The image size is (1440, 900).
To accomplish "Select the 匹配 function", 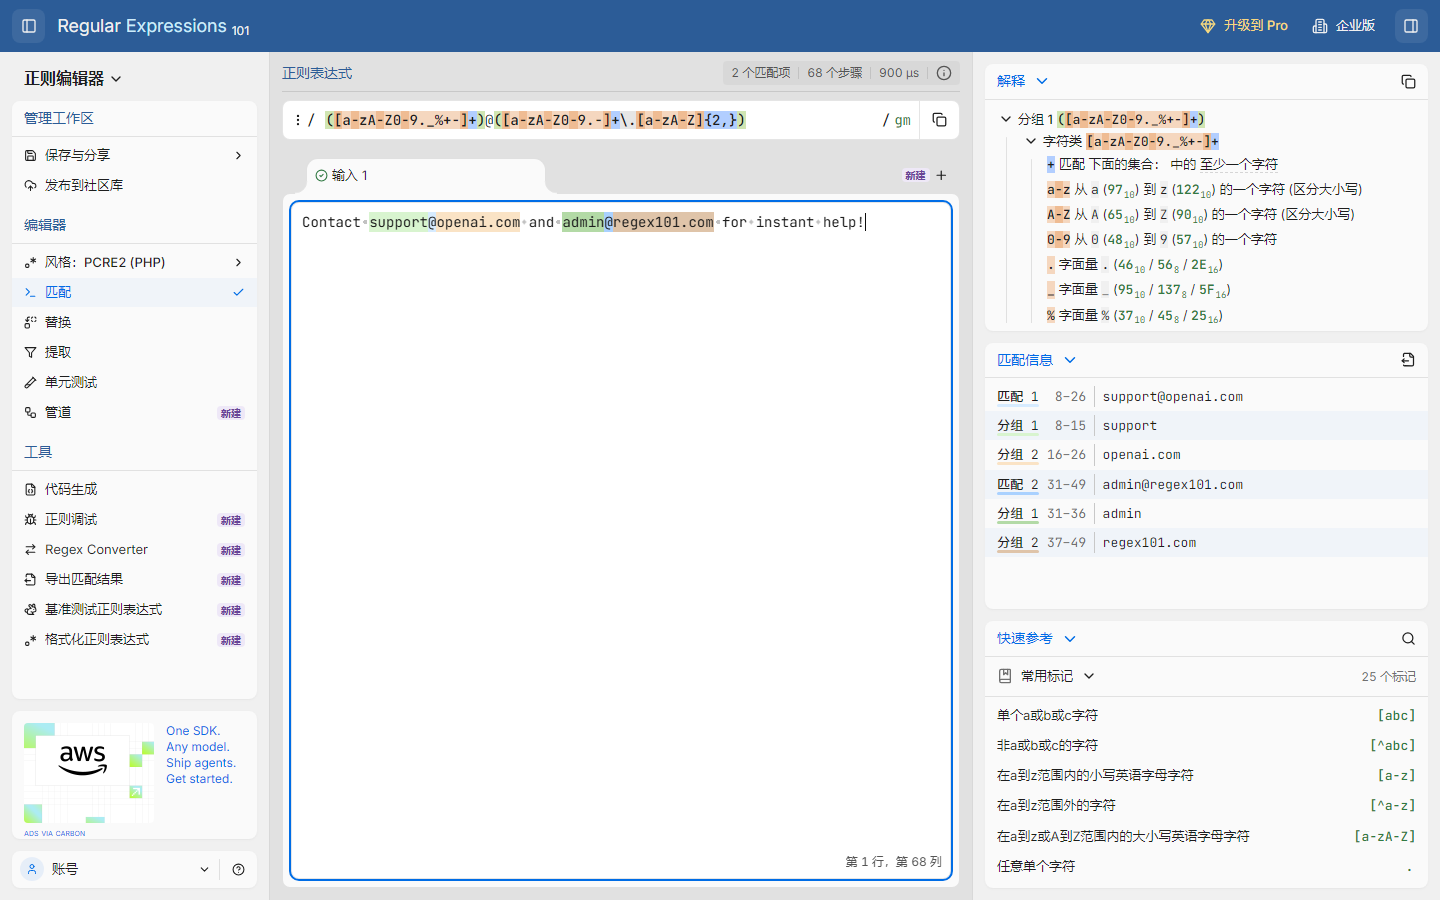I will pyautogui.click(x=135, y=292).
